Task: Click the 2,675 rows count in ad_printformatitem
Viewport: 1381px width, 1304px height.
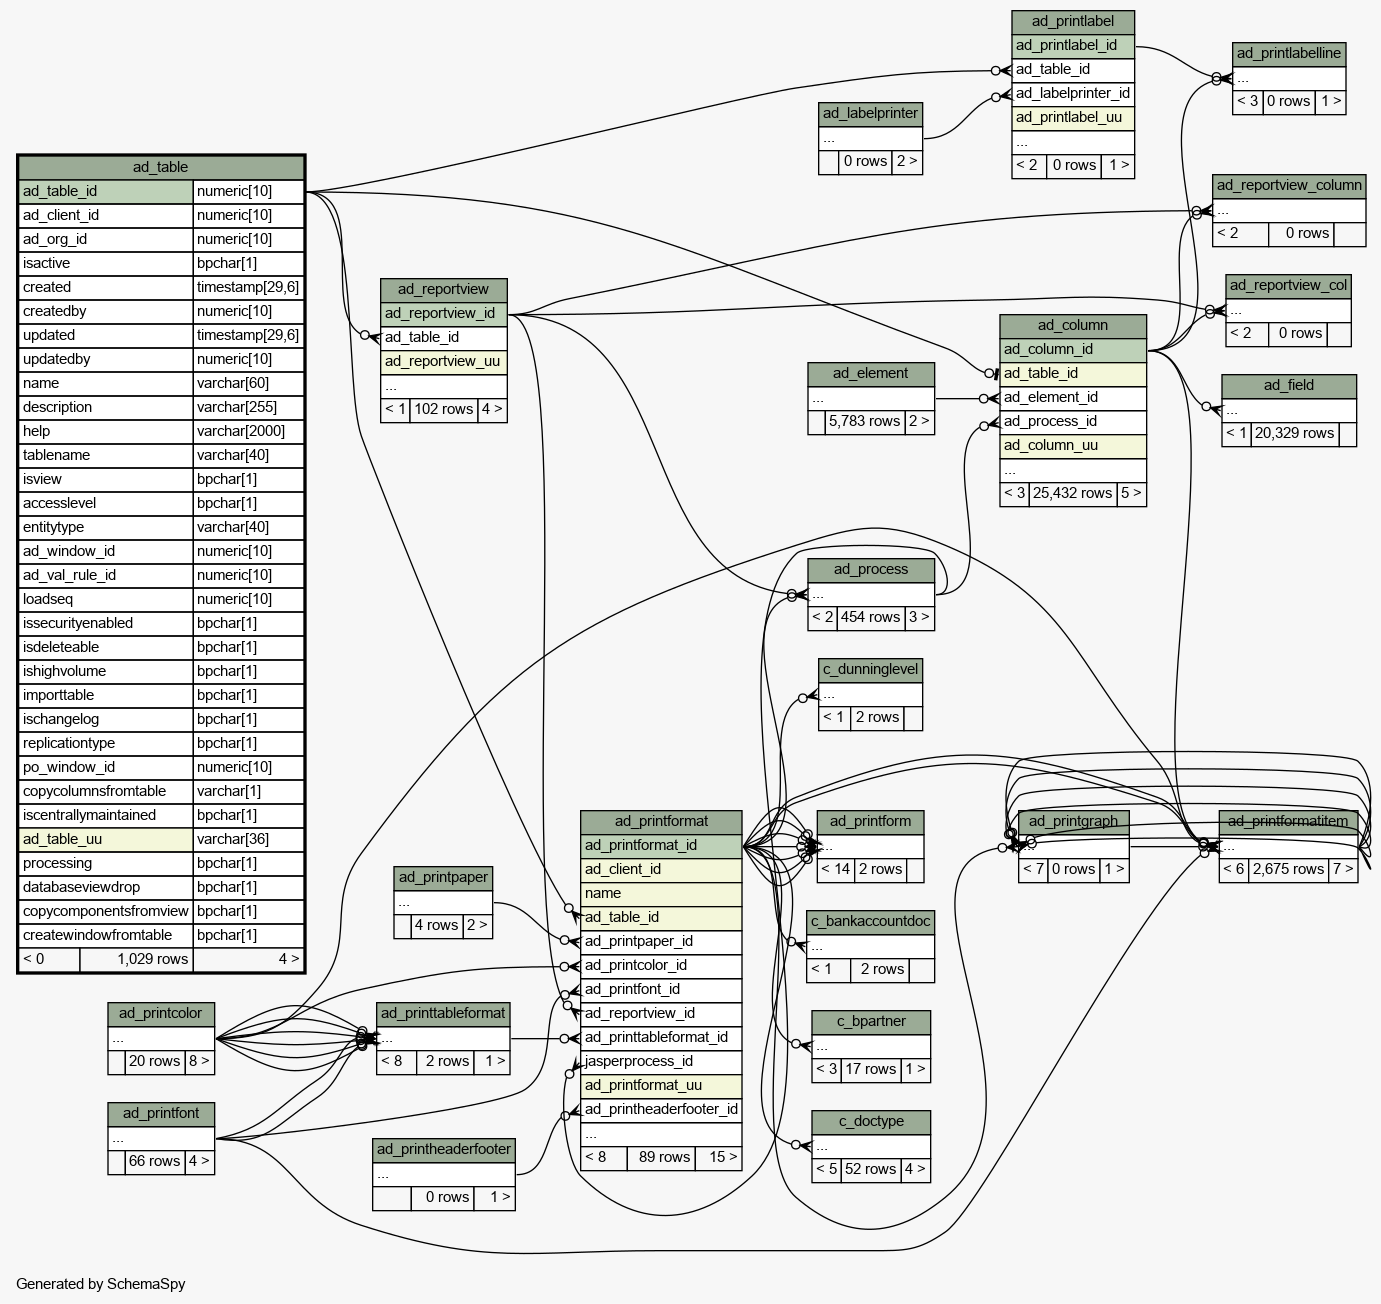Action: pos(1288,869)
